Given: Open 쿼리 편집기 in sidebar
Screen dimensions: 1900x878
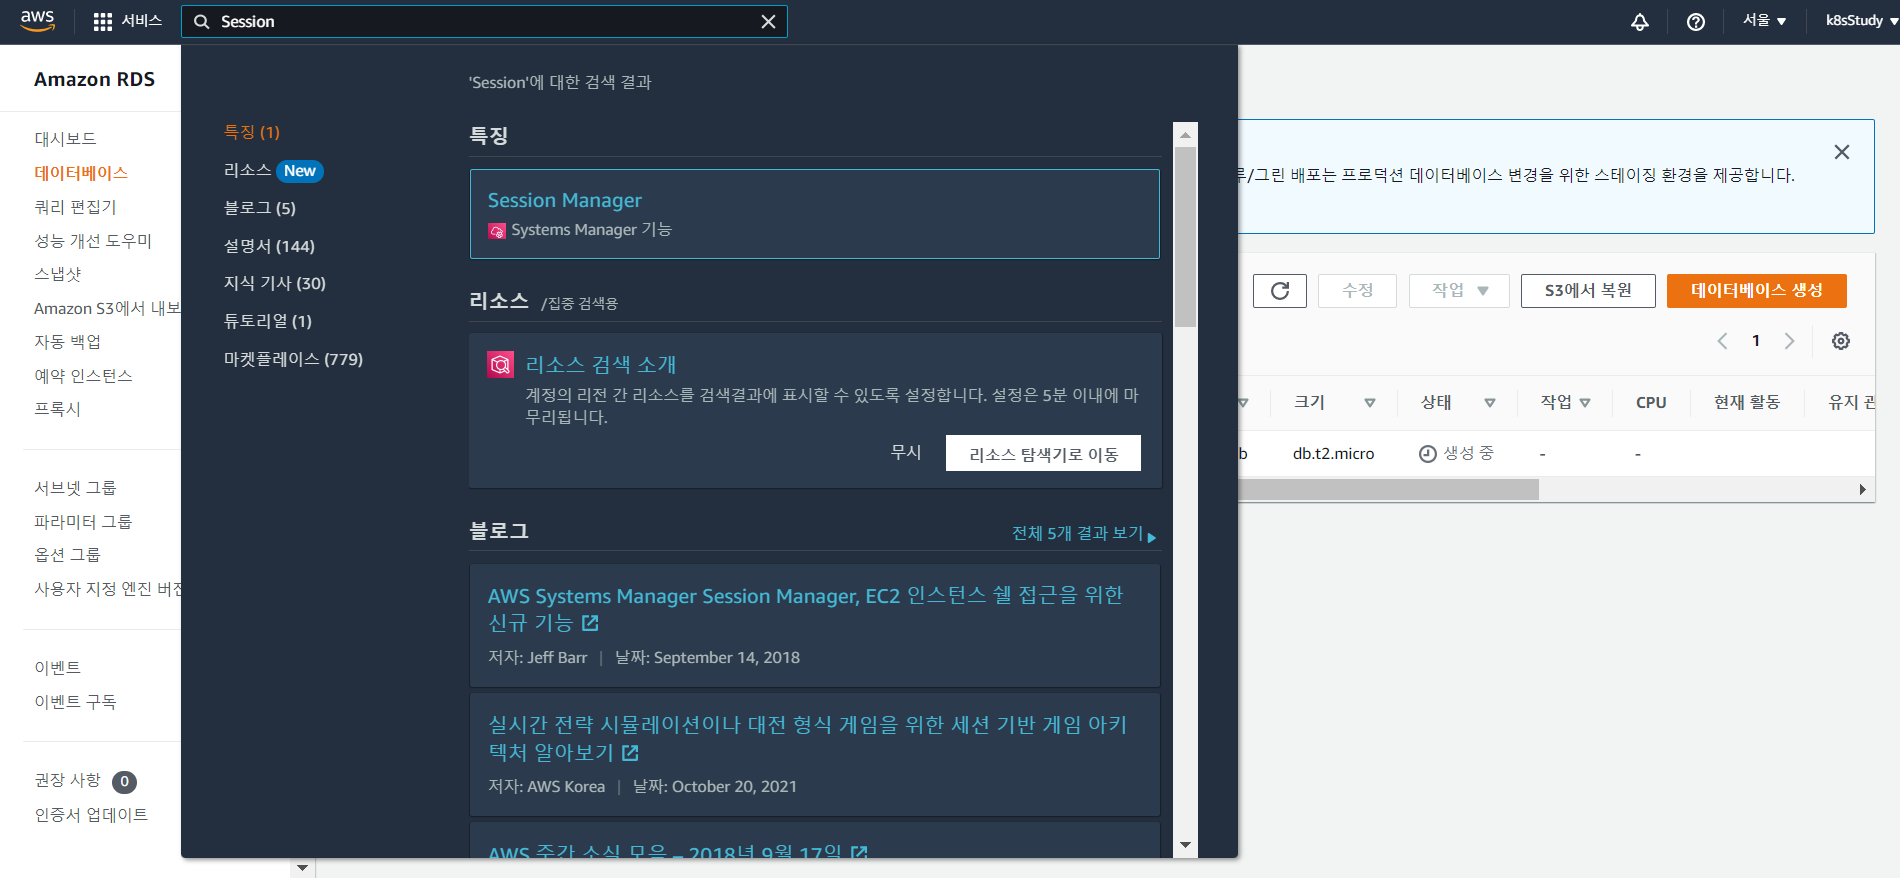Looking at the screenshot, I should [75, 207].
